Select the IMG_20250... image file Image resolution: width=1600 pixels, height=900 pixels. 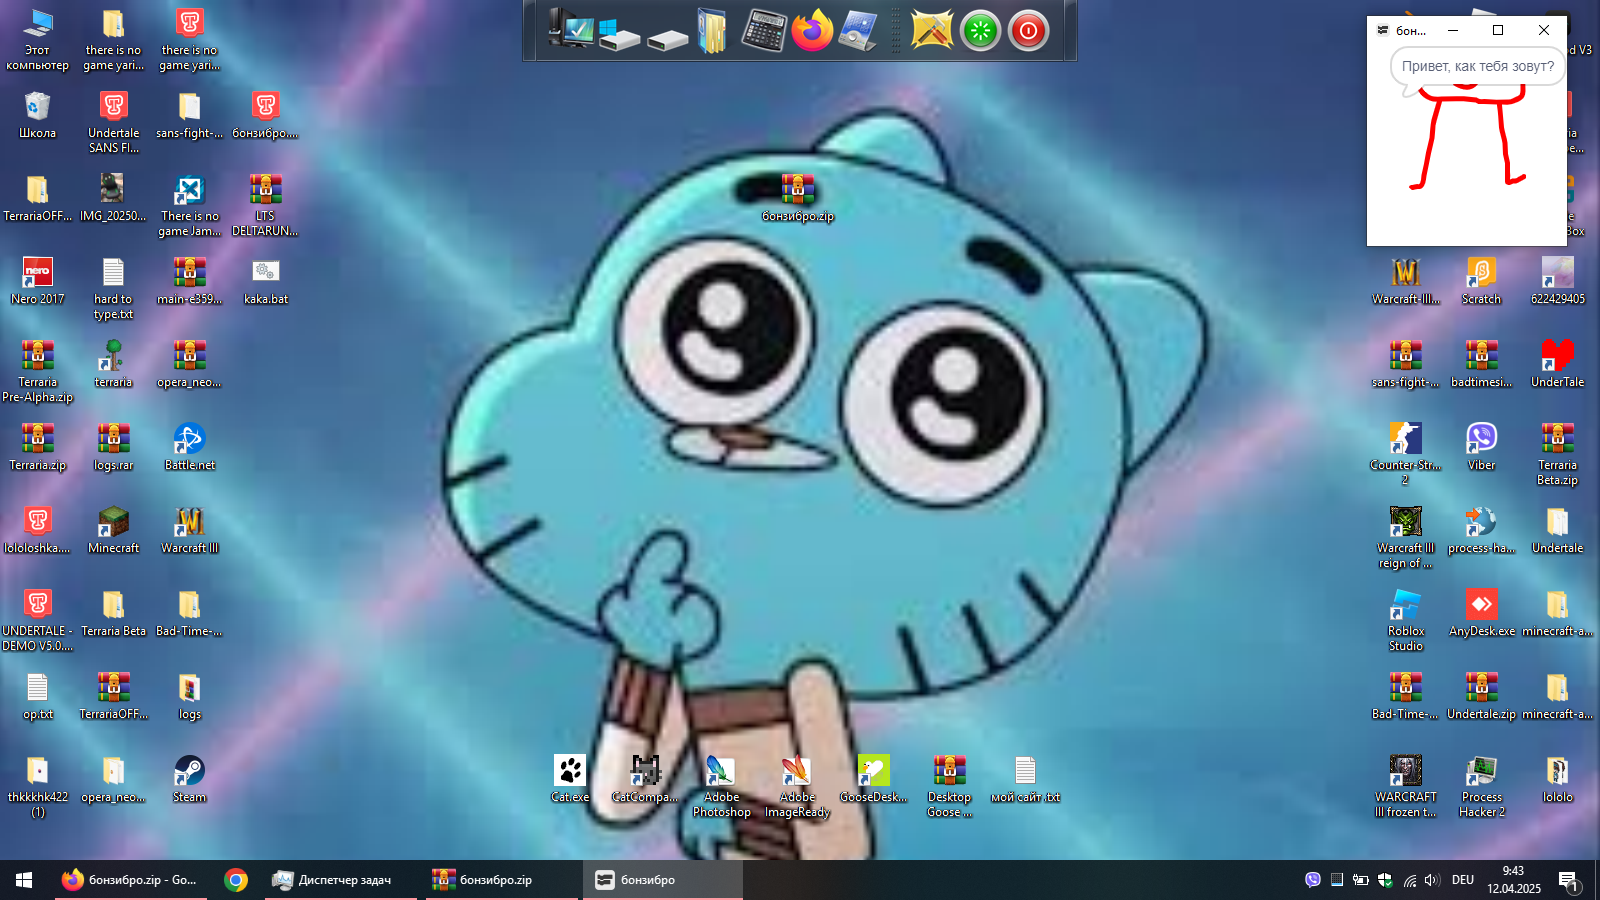click(113, 198)
